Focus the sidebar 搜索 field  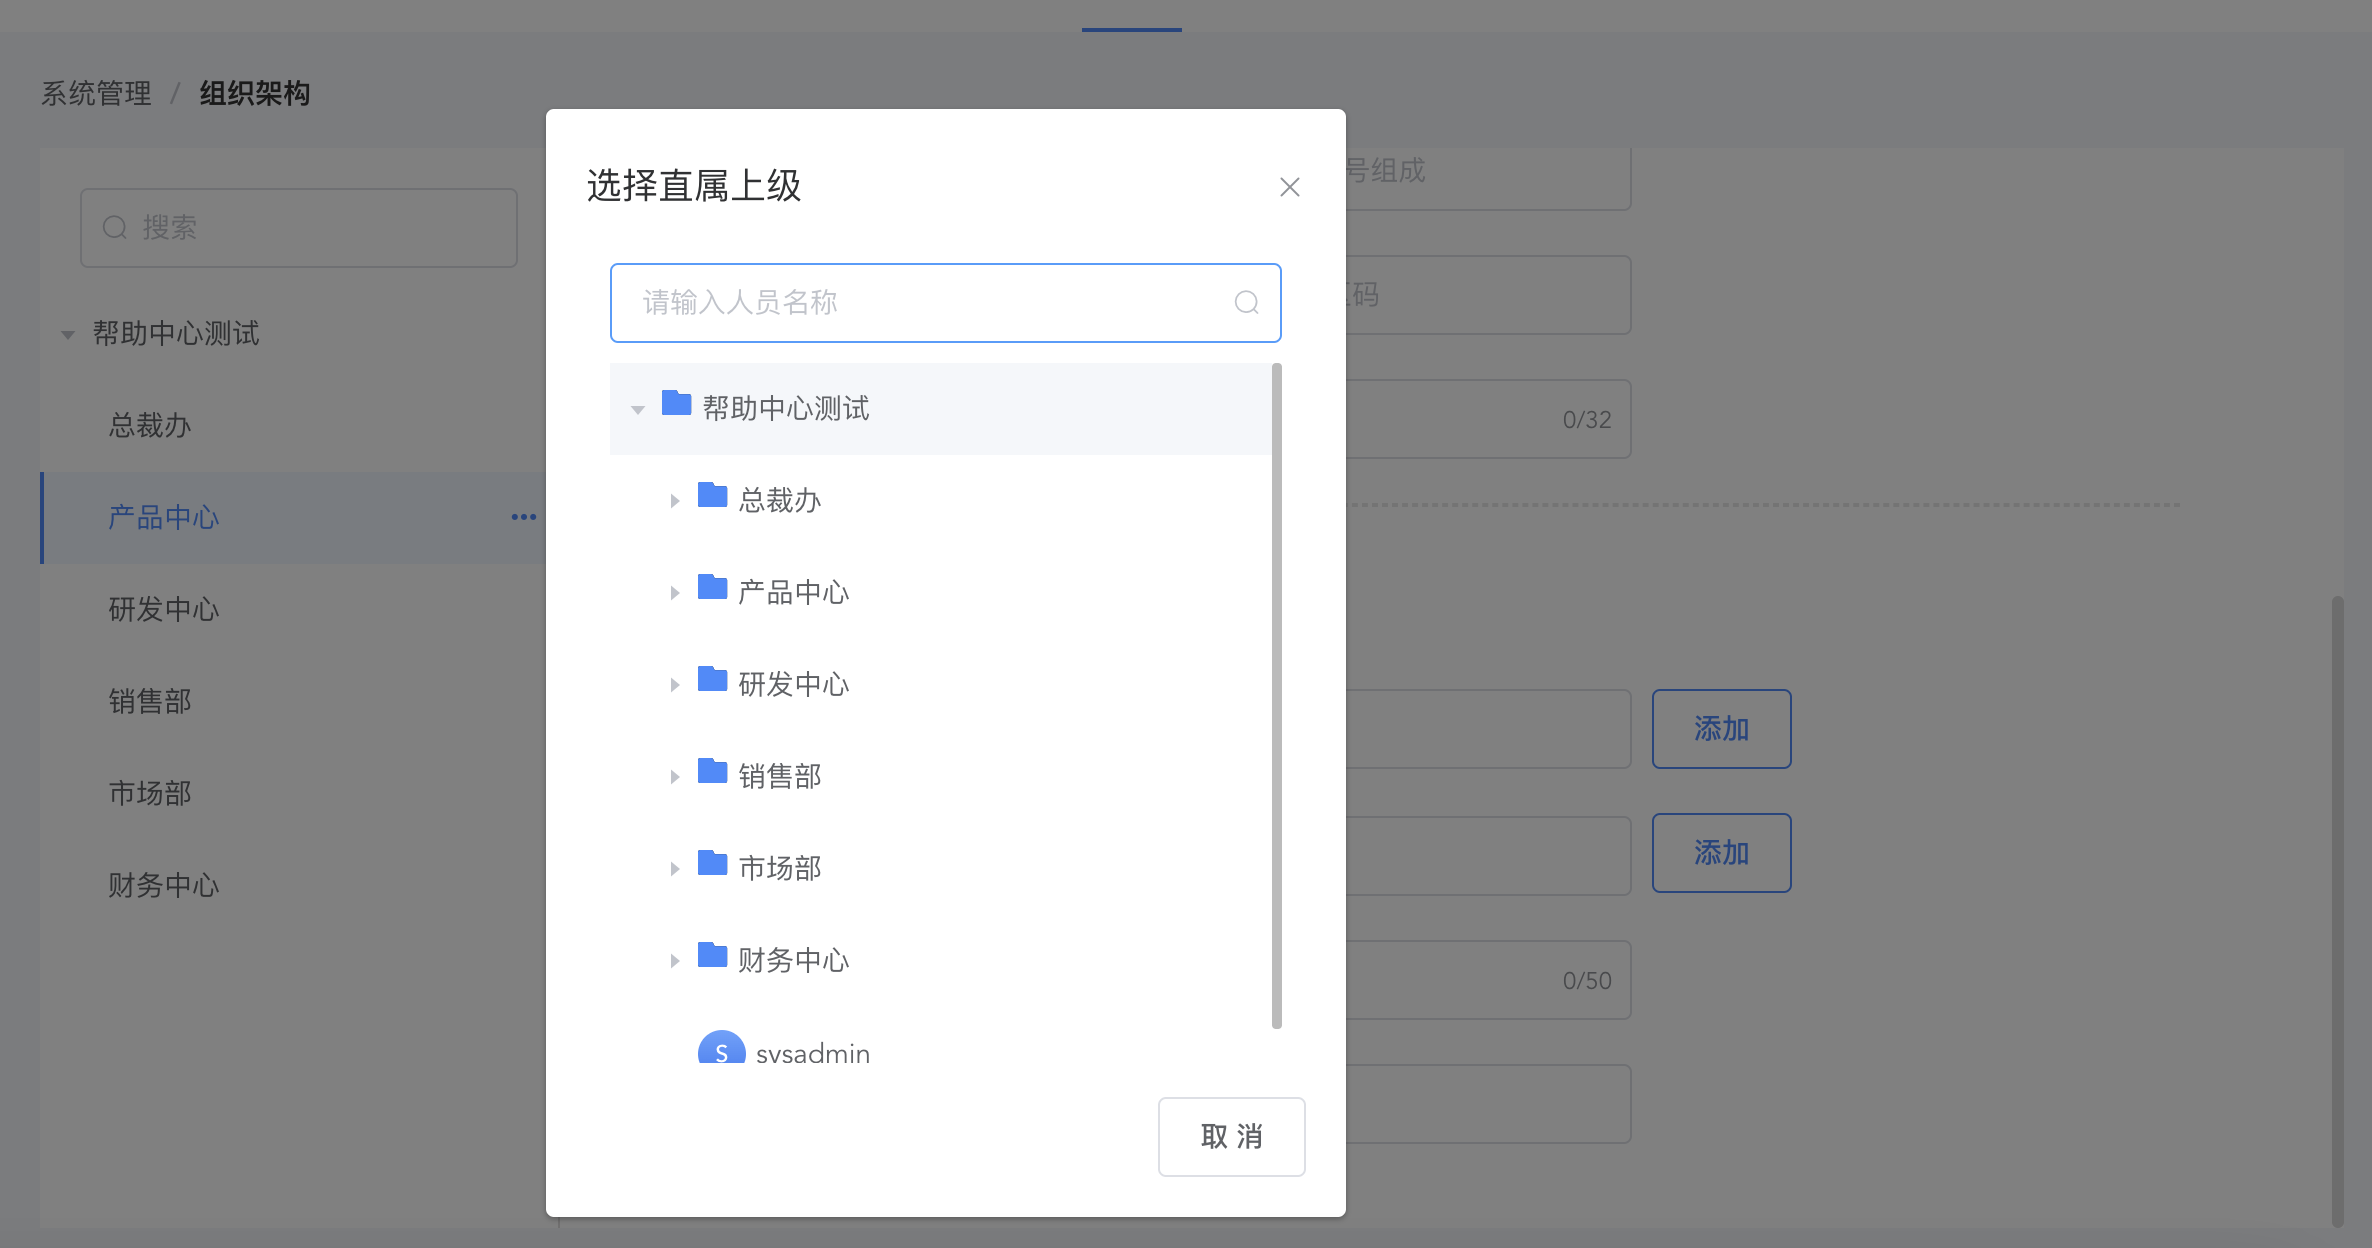coord(299,228)
